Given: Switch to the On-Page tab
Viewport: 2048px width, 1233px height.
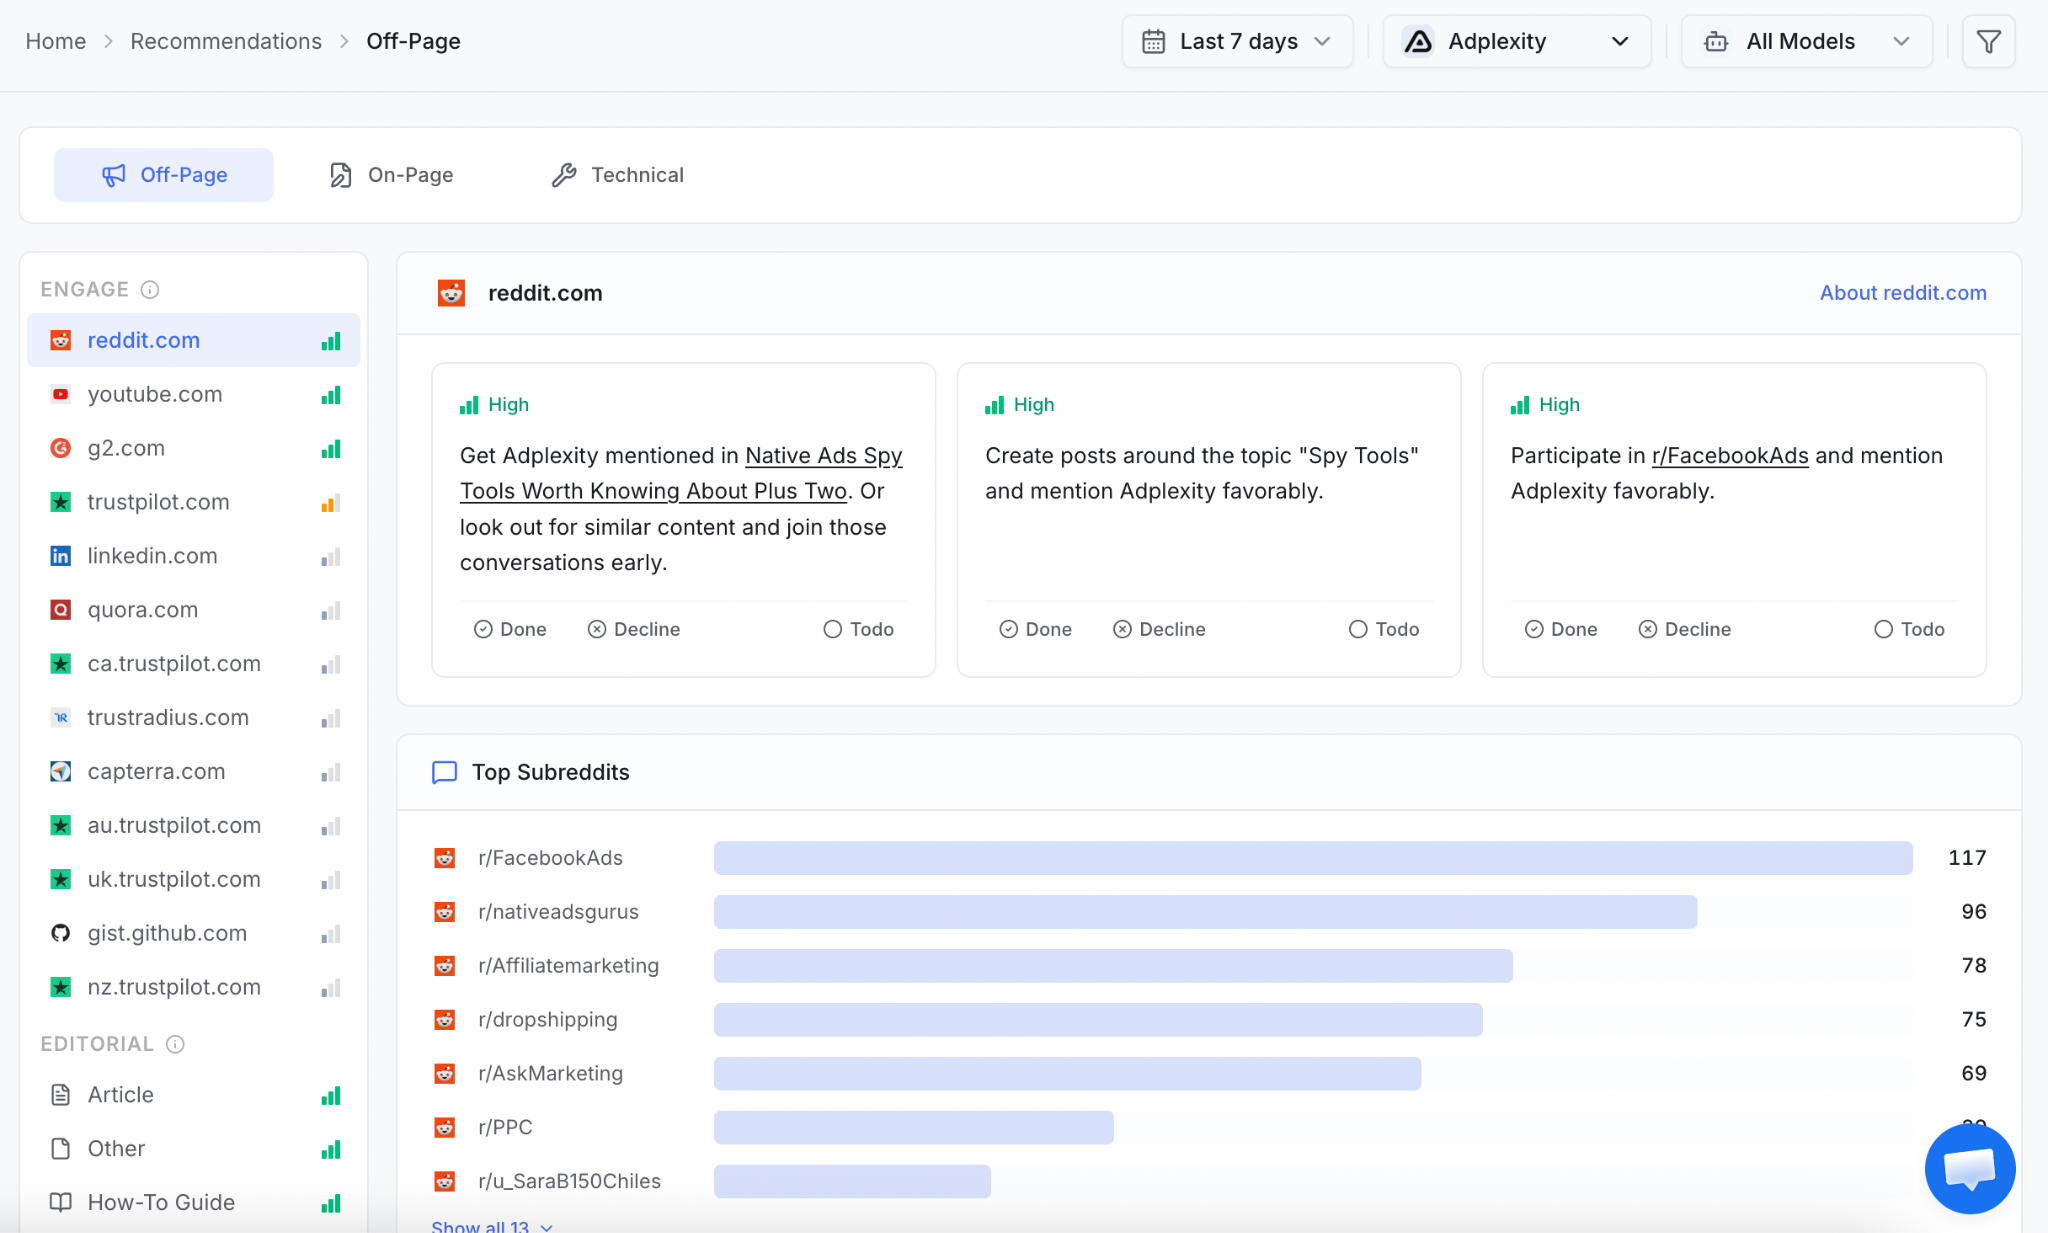Looking at the screenshot, I should point(391,175).
